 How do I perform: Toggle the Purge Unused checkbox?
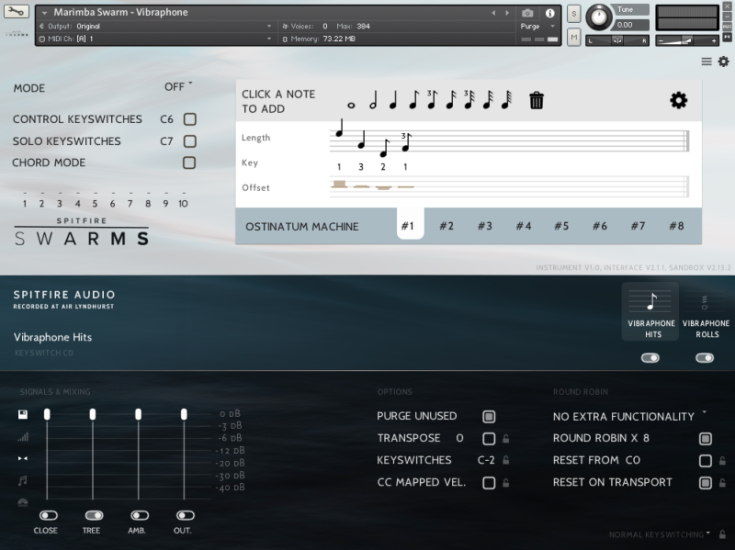pyautogui.click(x=489, y=416)
